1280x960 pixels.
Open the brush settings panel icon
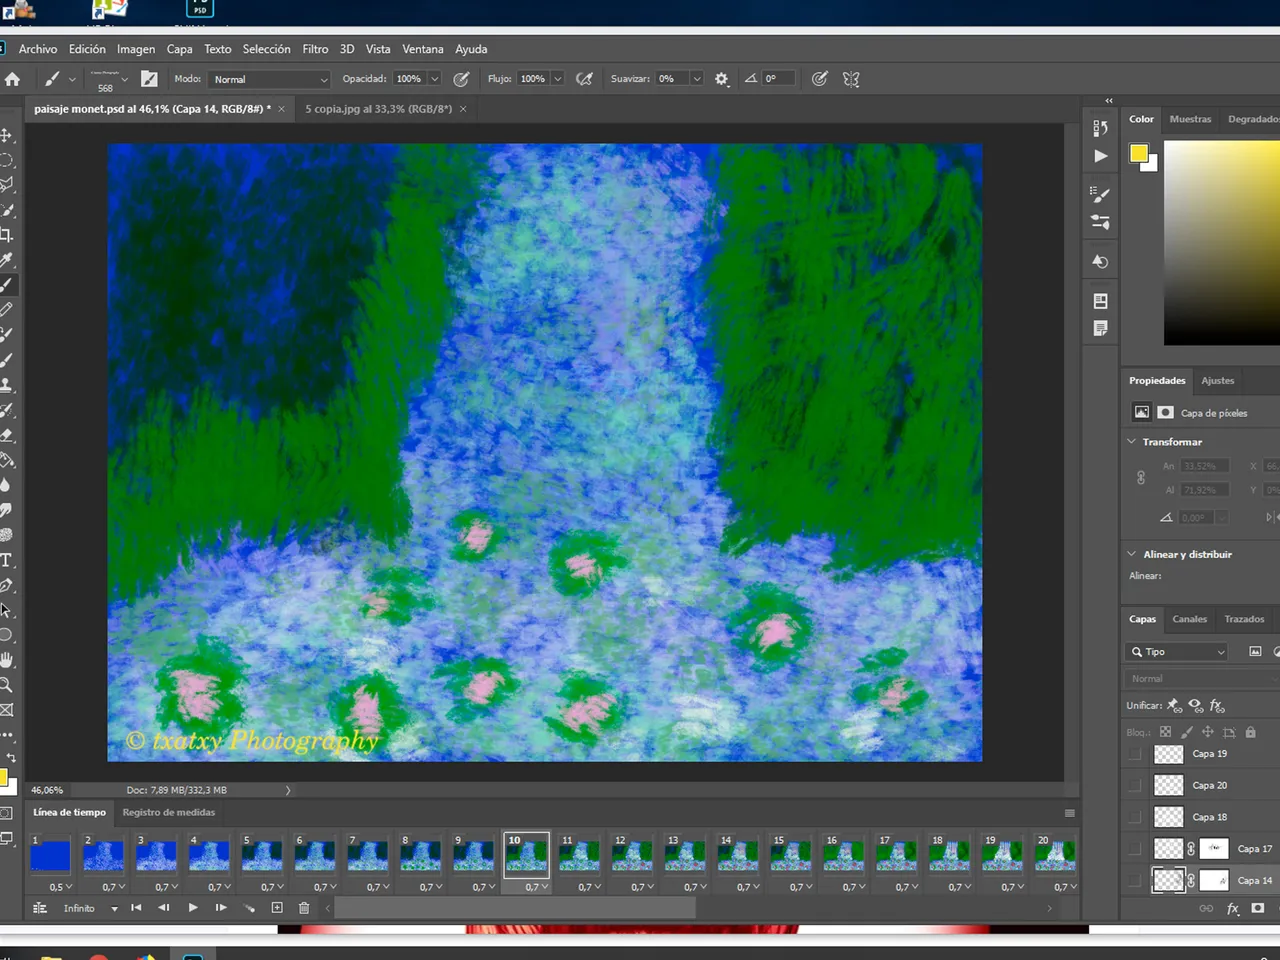point(149,78)
